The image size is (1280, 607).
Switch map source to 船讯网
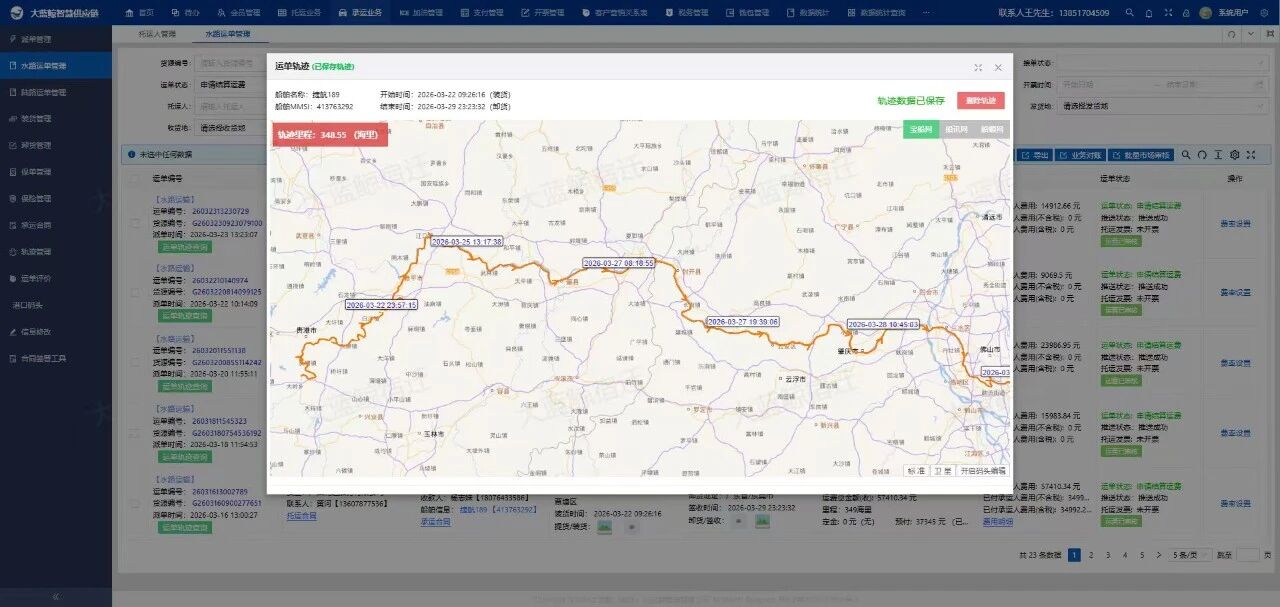tap(957, 130)
